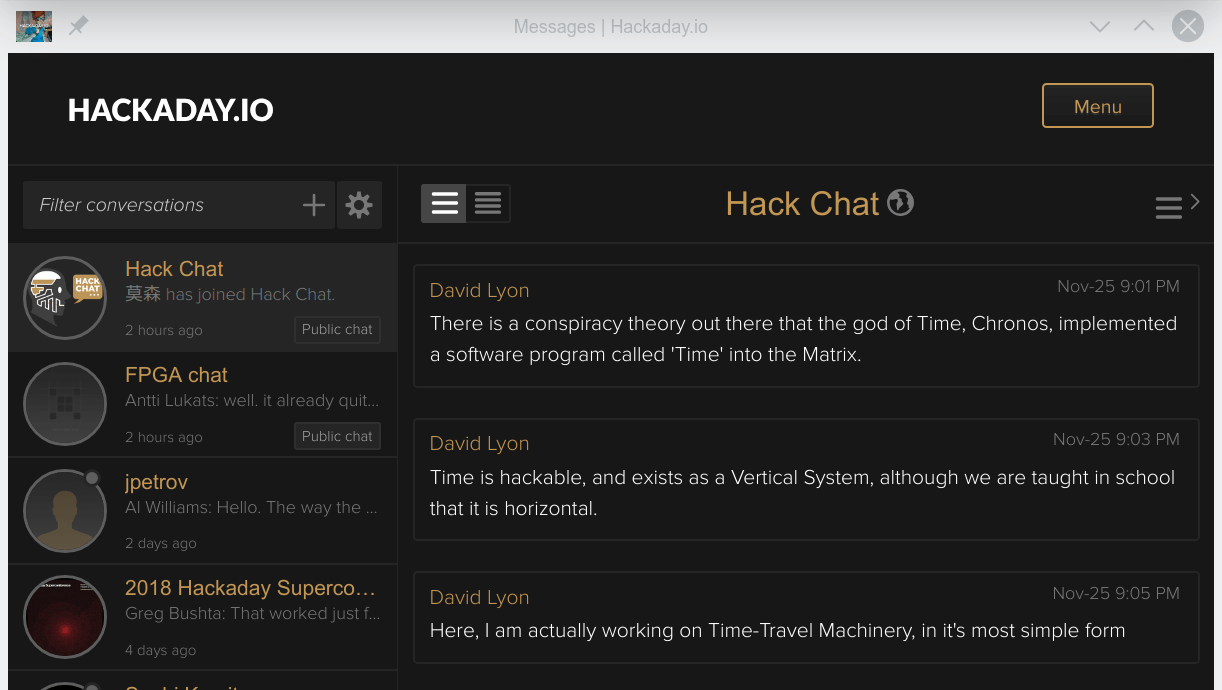Select jpetrov's avatar image
The height and width of the screenshot is (690, 1222).
point(65,510)
